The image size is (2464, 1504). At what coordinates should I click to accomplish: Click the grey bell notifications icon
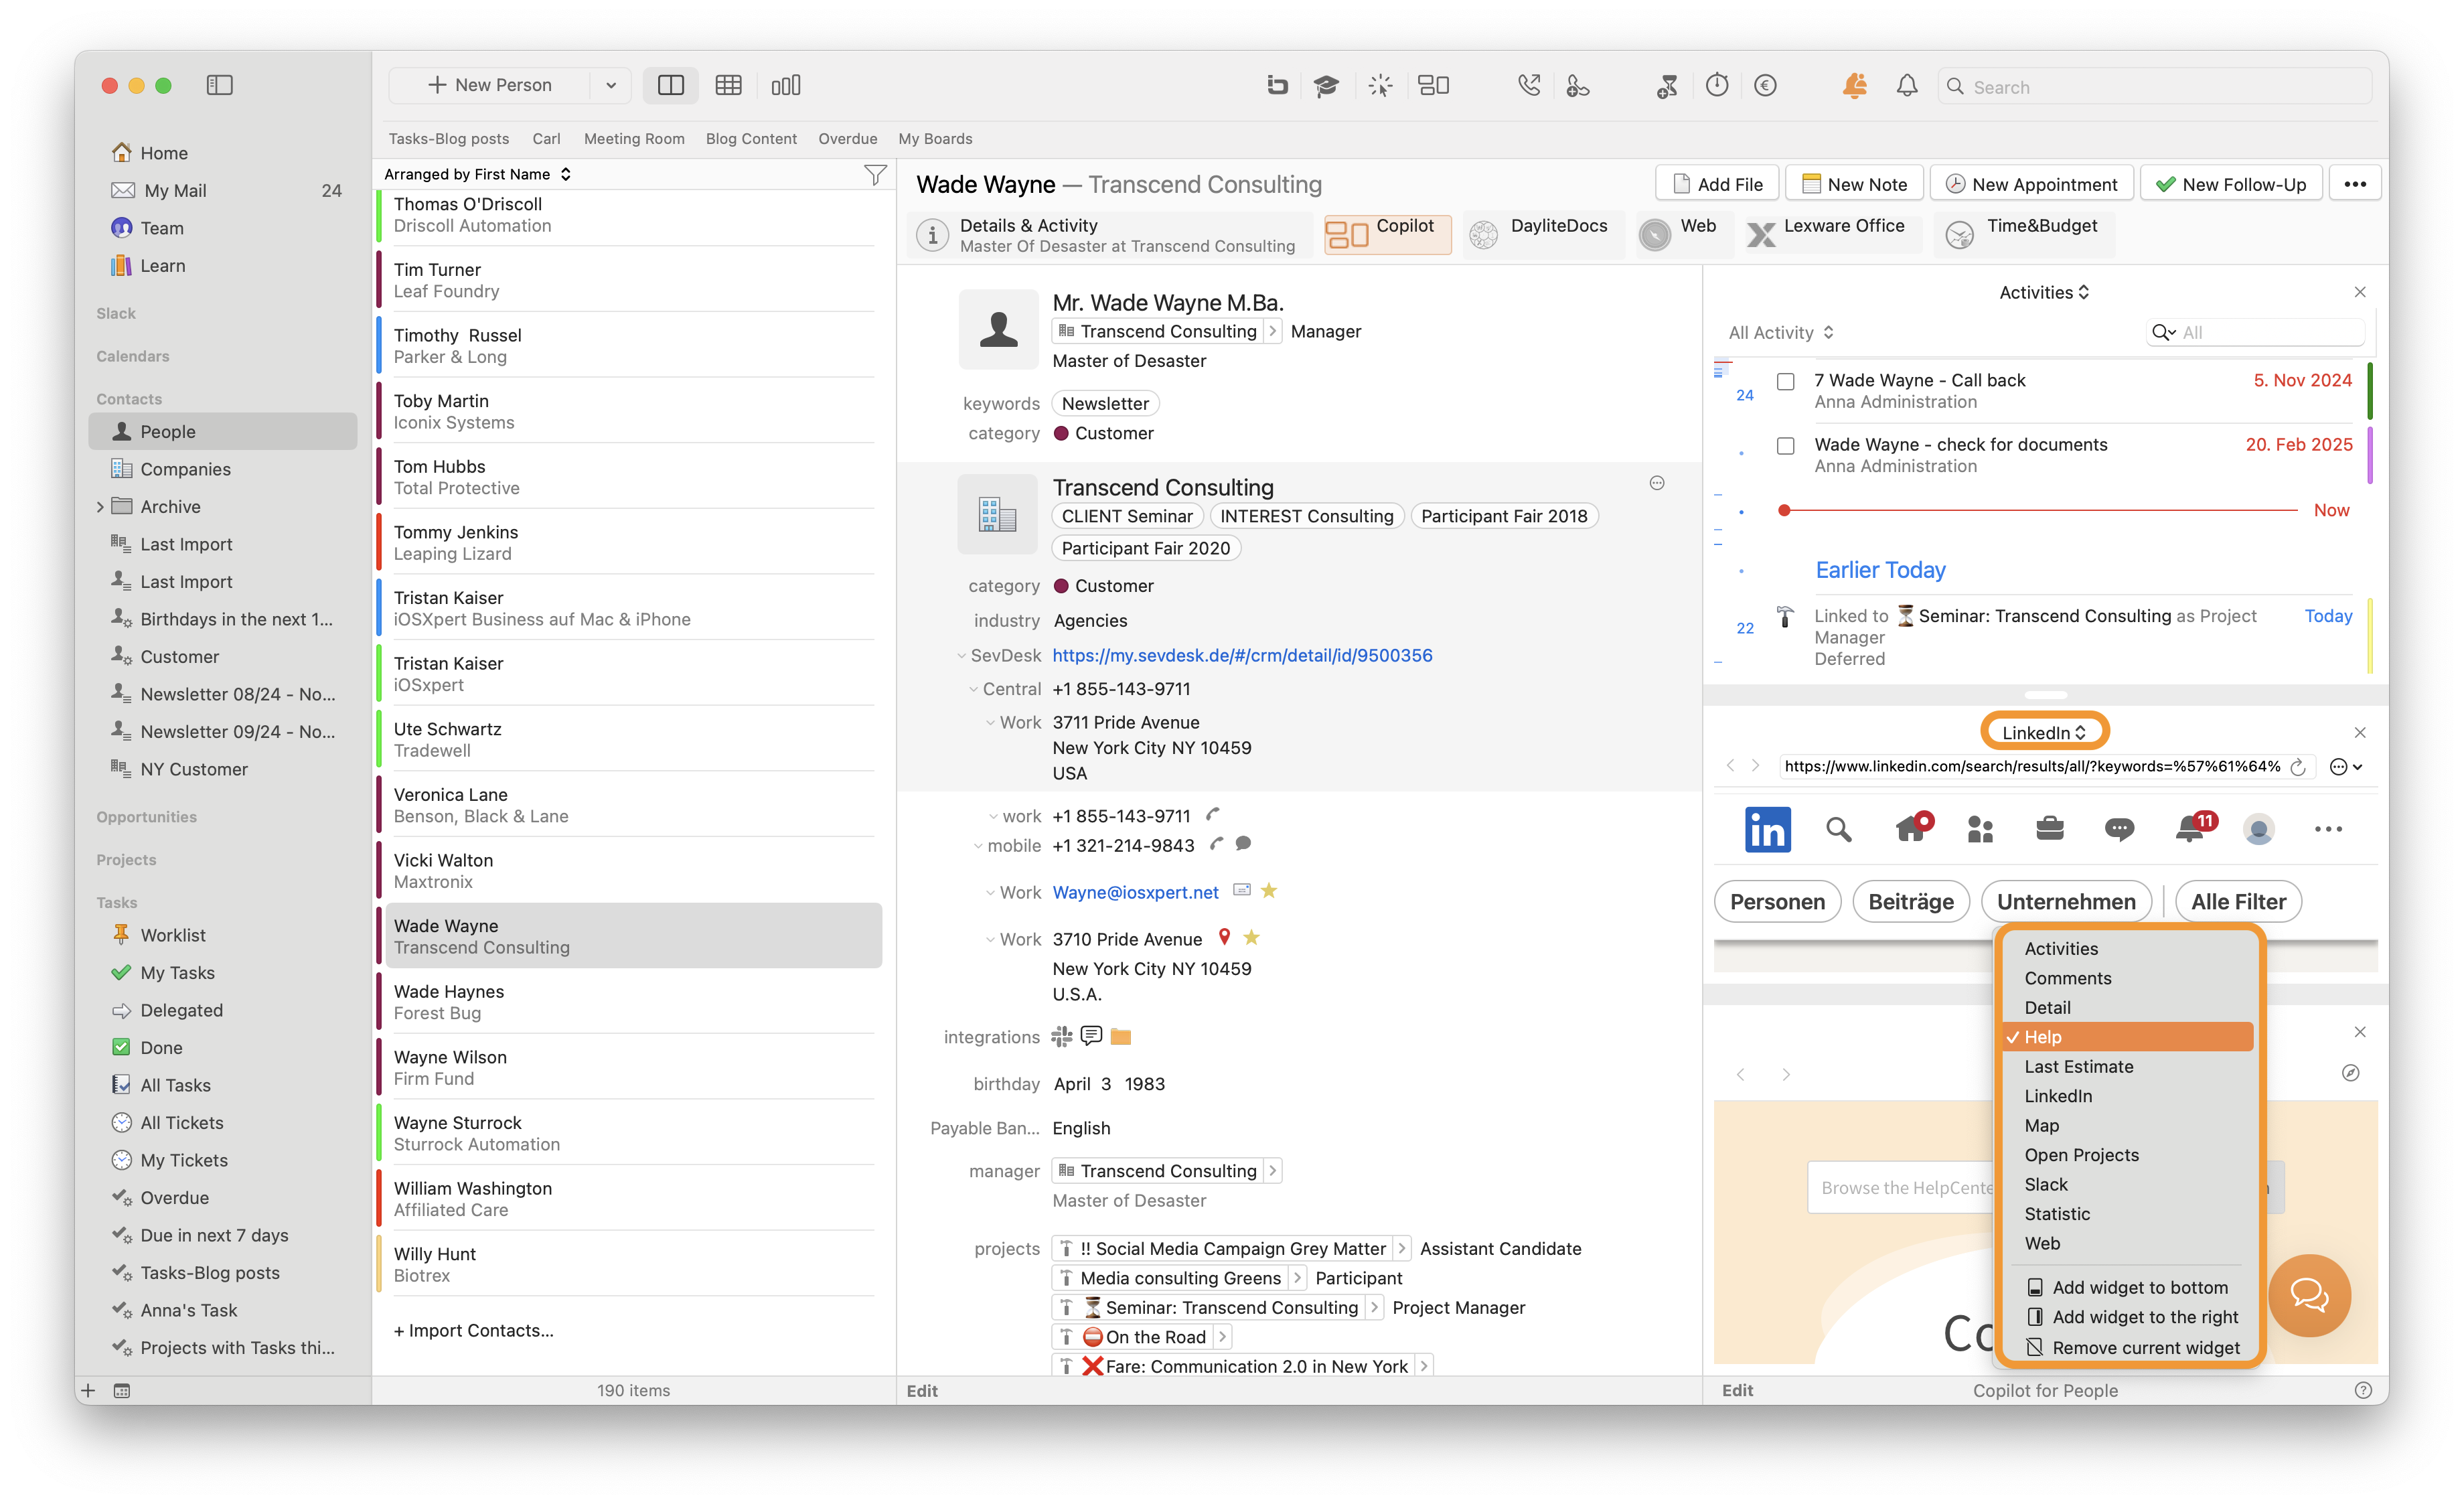pos(1906,85)
